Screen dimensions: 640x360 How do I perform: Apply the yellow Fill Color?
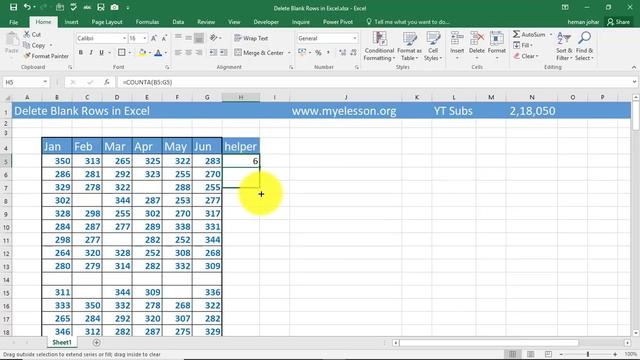tap(142, 53)
